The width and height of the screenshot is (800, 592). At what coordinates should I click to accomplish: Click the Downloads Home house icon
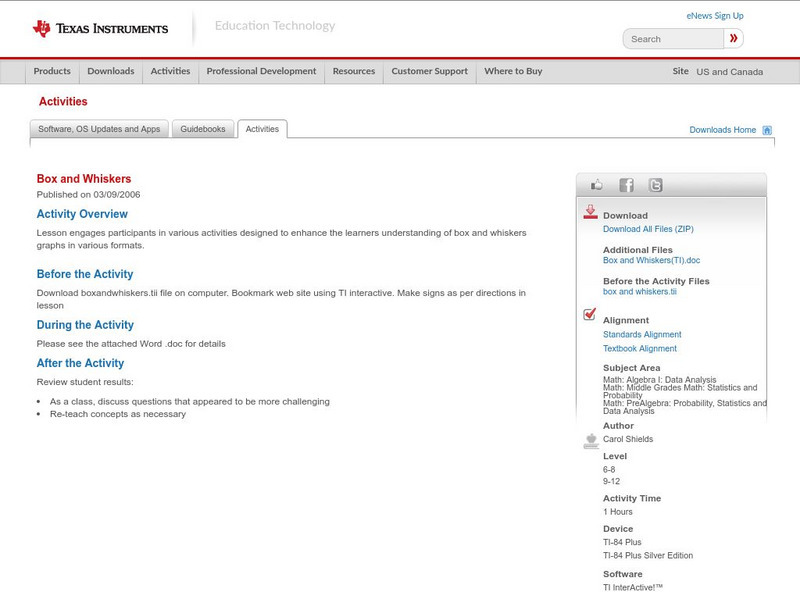(767, 130)
